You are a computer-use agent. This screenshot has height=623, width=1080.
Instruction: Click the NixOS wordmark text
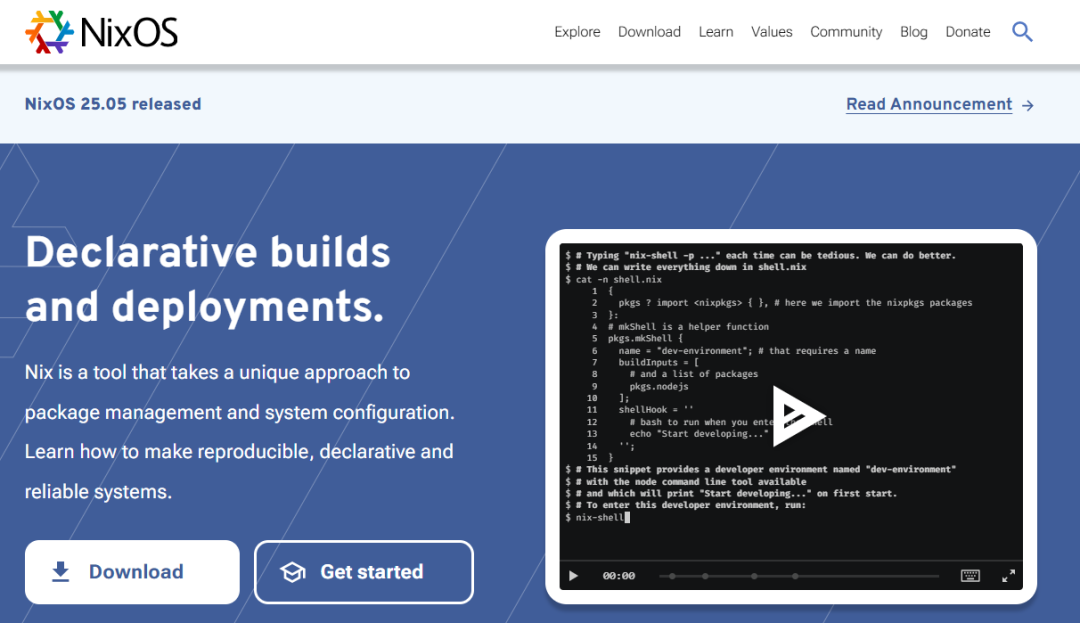pos(129,32)
